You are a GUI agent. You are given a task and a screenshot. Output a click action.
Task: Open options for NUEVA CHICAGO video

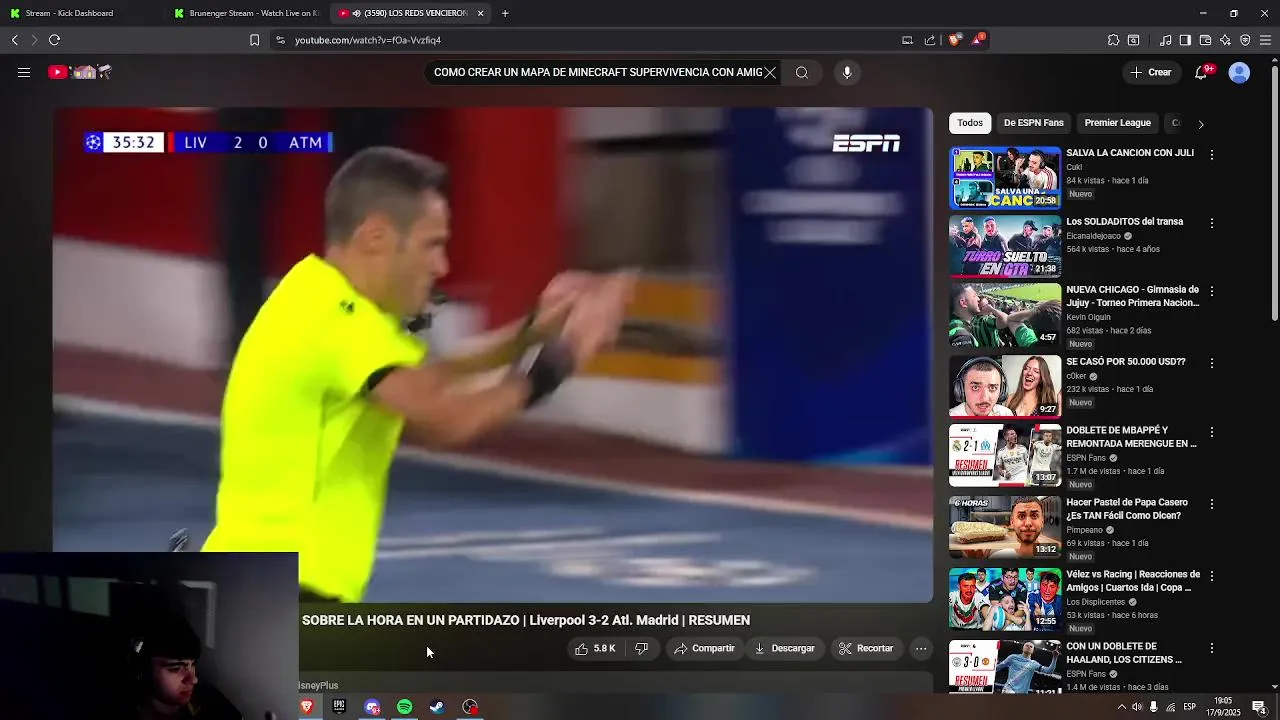[x=1211, y=291]
